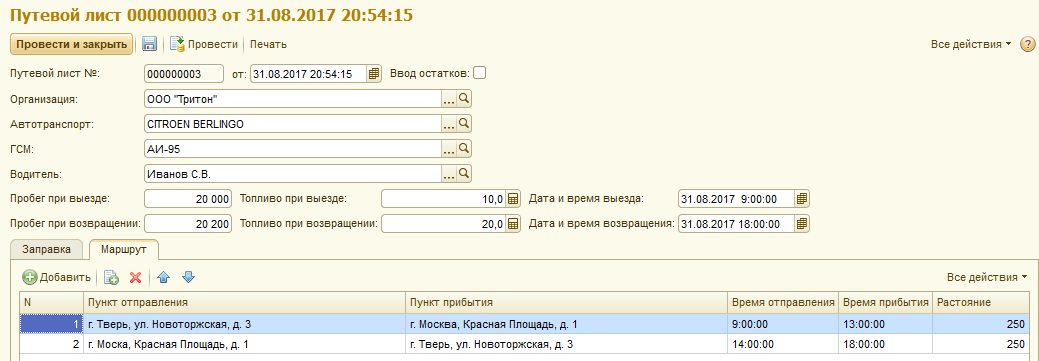This screenshot has height=361, width=1039.
Task: Copy the selected route row icon
Action: (x=111, y=277)
